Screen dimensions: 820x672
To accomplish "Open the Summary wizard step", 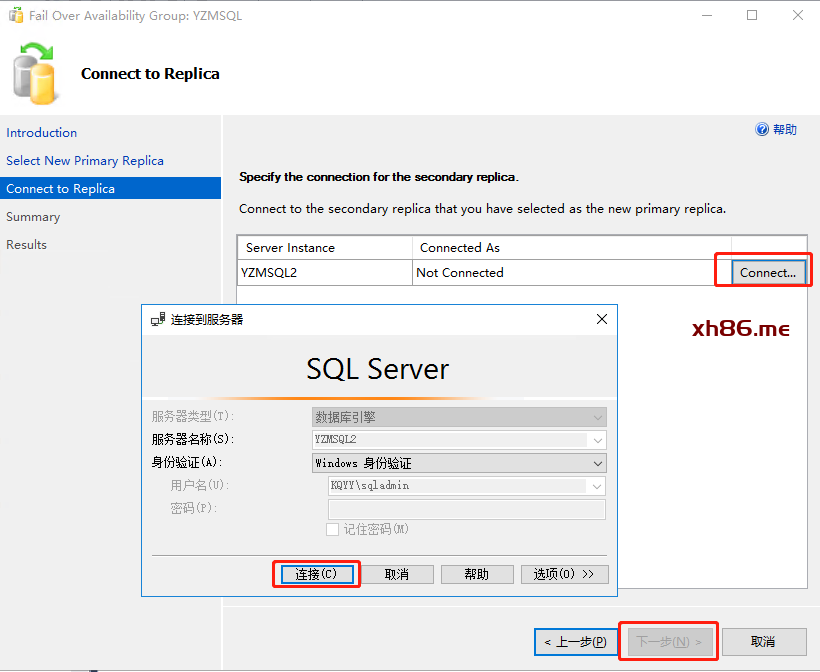I will 33,217.
